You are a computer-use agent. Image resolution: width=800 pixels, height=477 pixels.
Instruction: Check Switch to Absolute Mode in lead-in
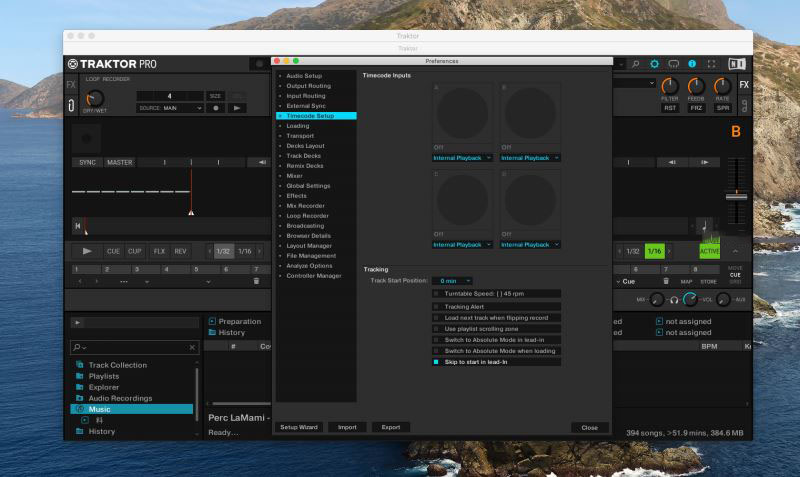(436, 340)
